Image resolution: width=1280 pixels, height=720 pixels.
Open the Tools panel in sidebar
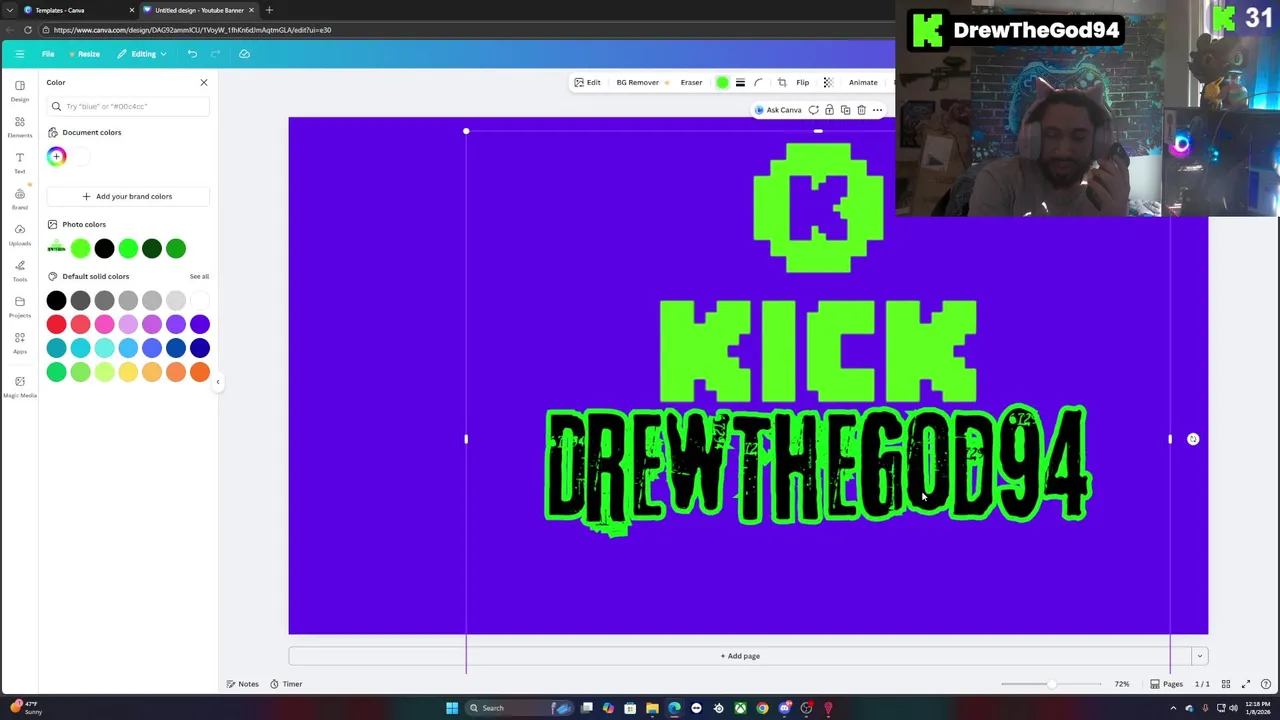click(x=19, y=270)
